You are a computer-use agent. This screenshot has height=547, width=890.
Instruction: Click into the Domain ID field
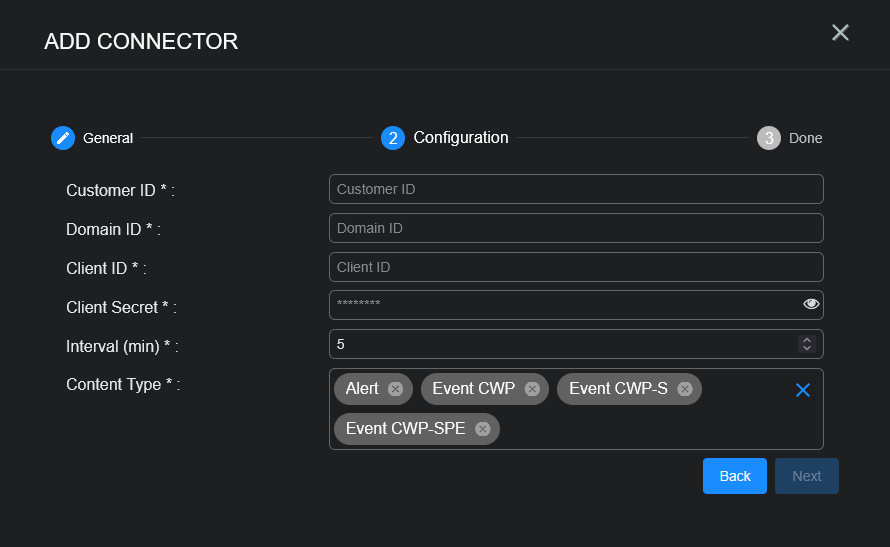click(x=575, y=228)
